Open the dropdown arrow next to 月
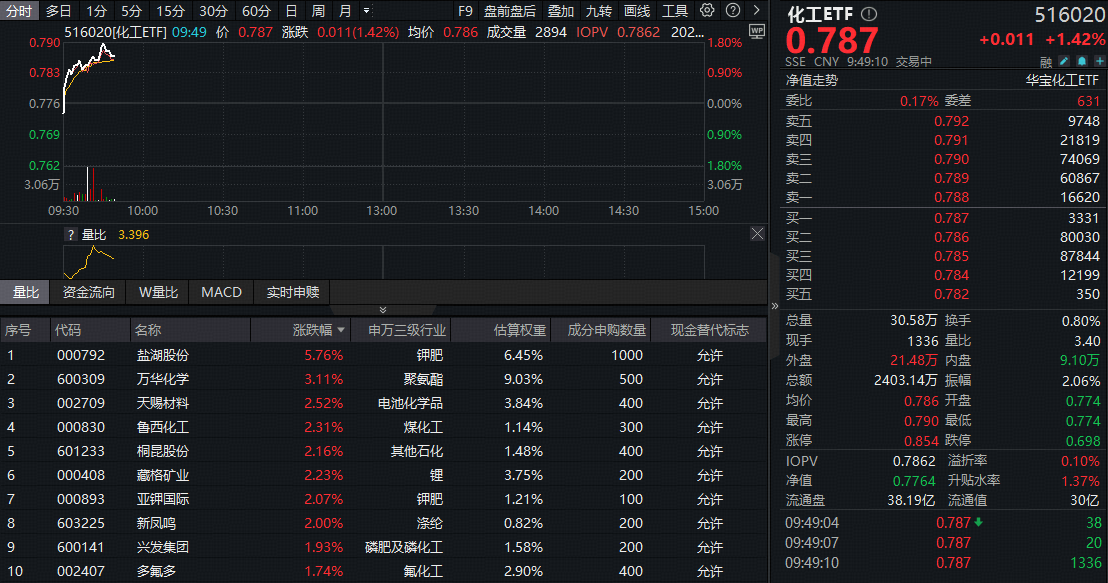 [x=366, y=11]
